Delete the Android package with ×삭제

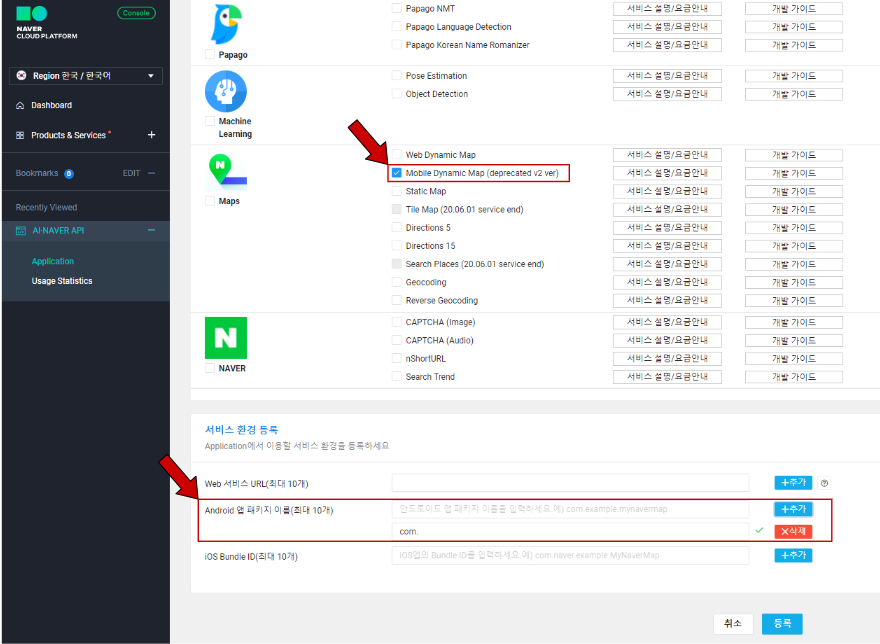coord(793,531)
